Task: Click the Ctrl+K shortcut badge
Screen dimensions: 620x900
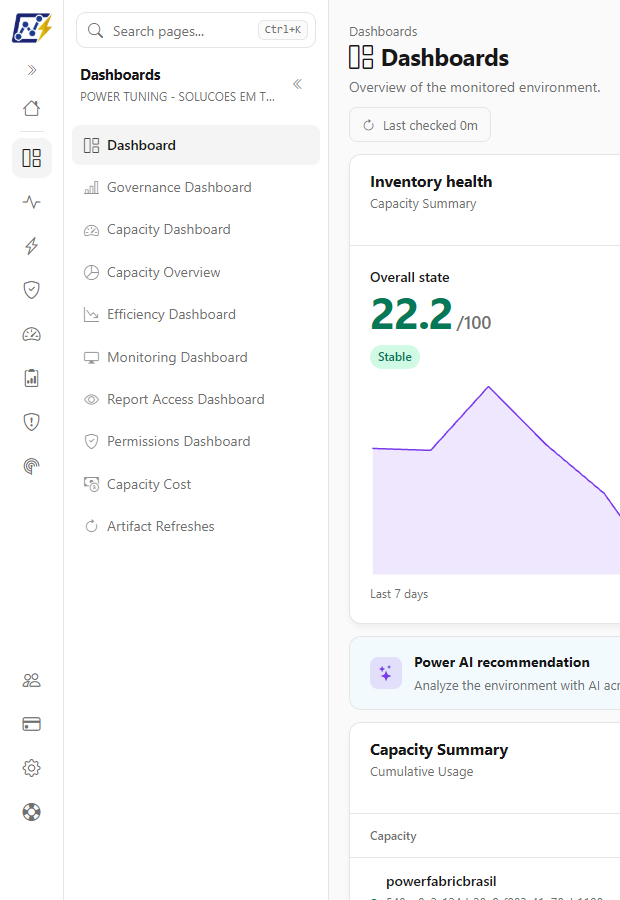Action: pos(282,30)
